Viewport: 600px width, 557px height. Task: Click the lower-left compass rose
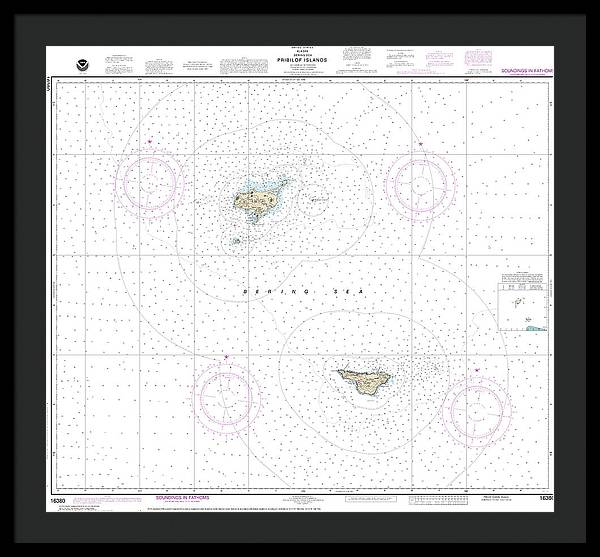226,392
